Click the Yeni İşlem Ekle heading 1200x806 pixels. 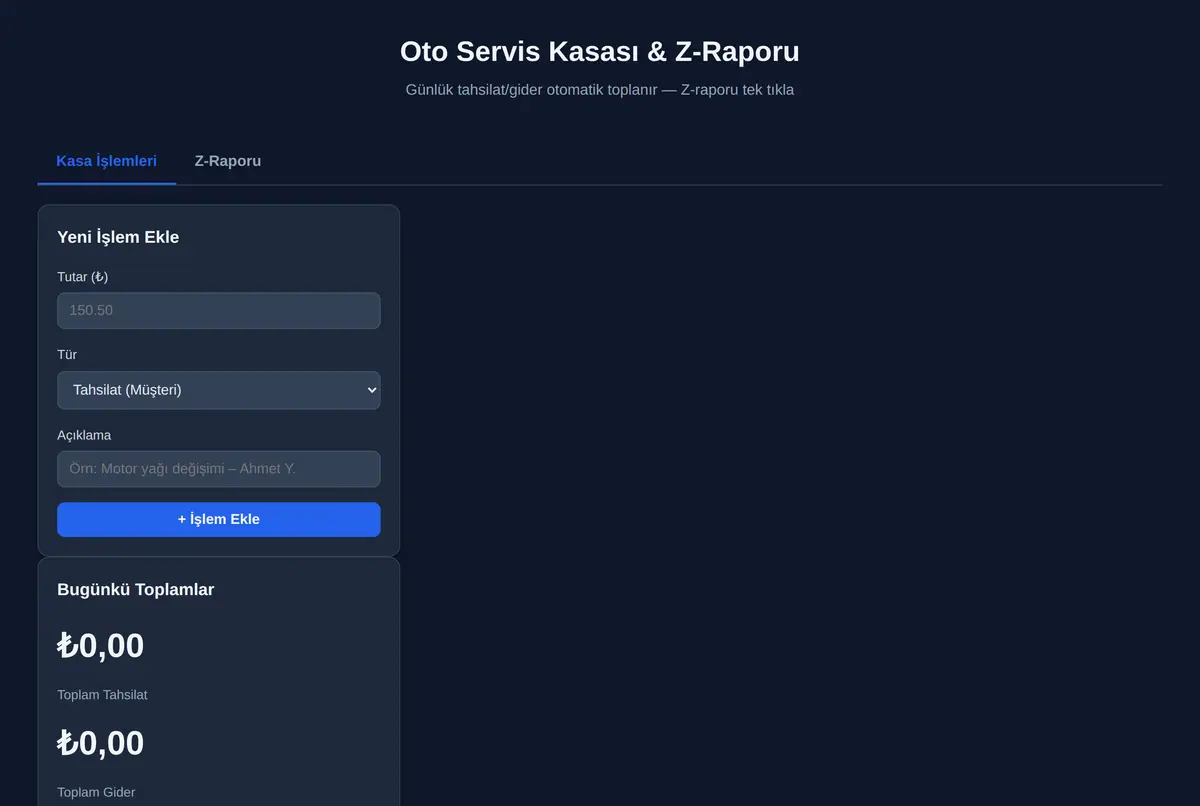tap(118, 237)
